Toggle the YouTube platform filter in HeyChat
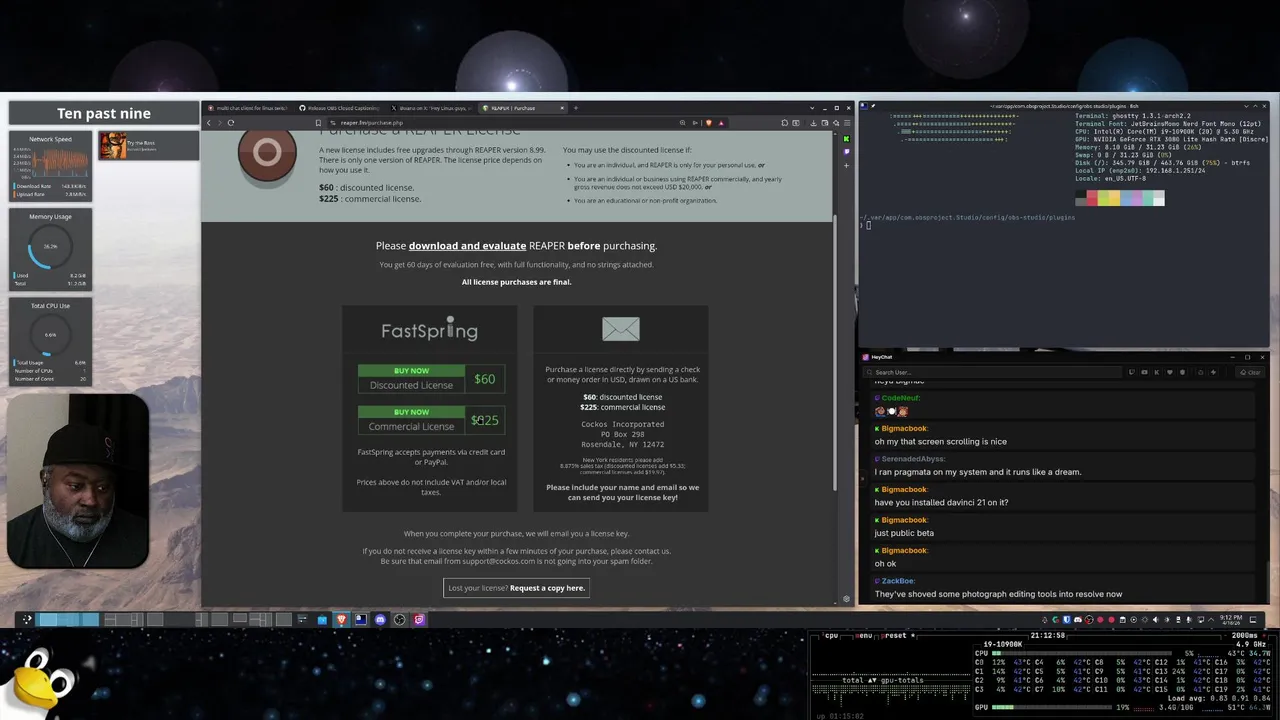 (1144, 372)
